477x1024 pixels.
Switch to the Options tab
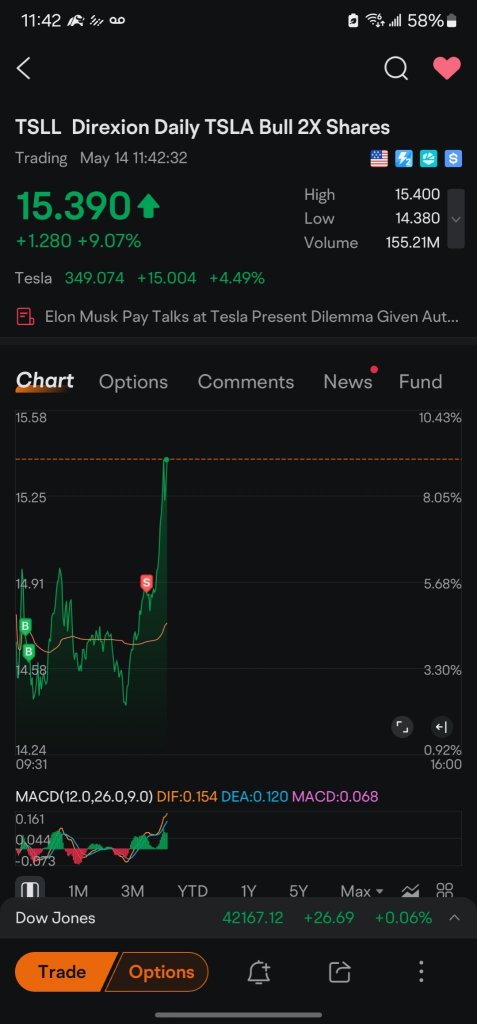(x=133, y=382)
